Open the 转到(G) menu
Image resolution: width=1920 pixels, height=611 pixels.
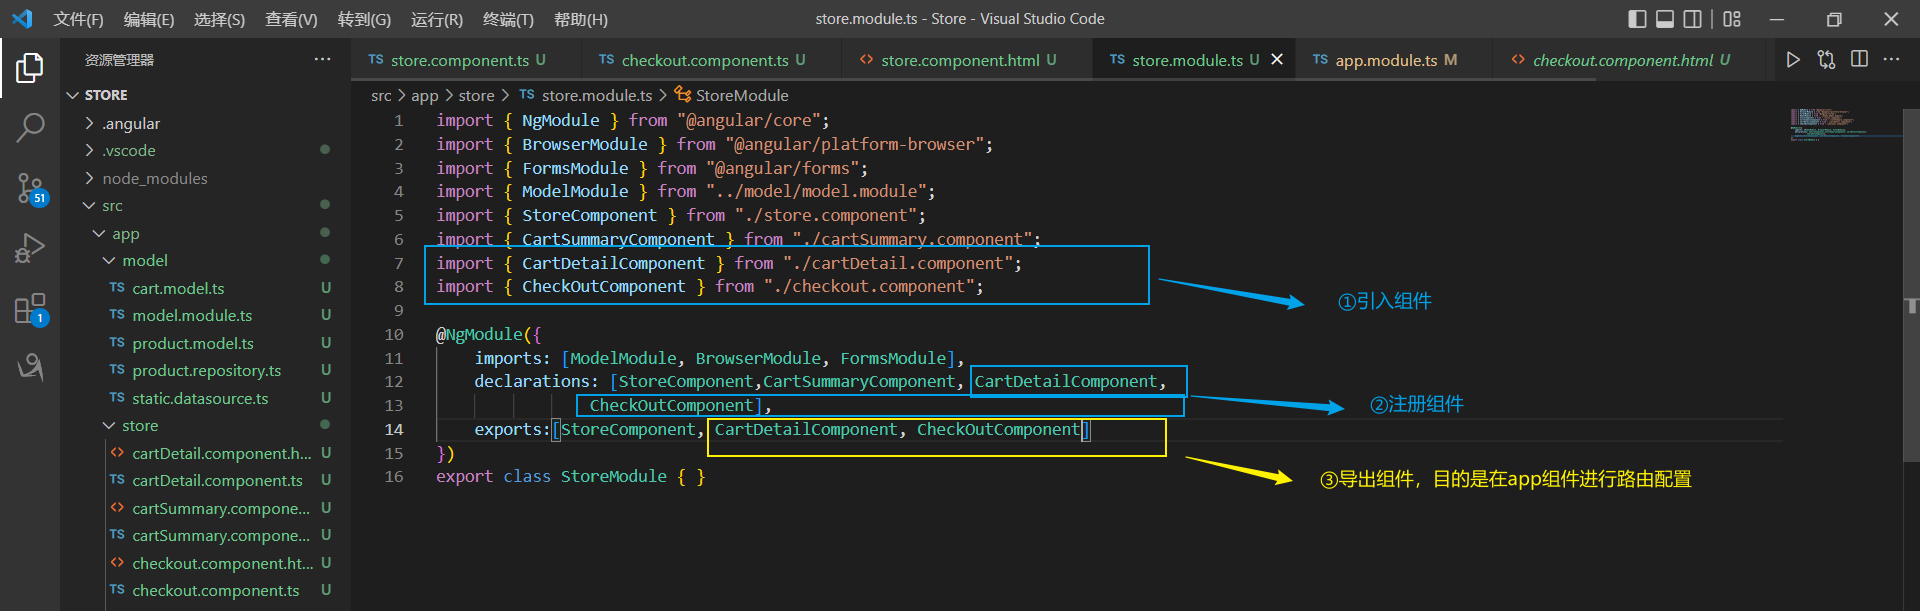pos(364,19)
